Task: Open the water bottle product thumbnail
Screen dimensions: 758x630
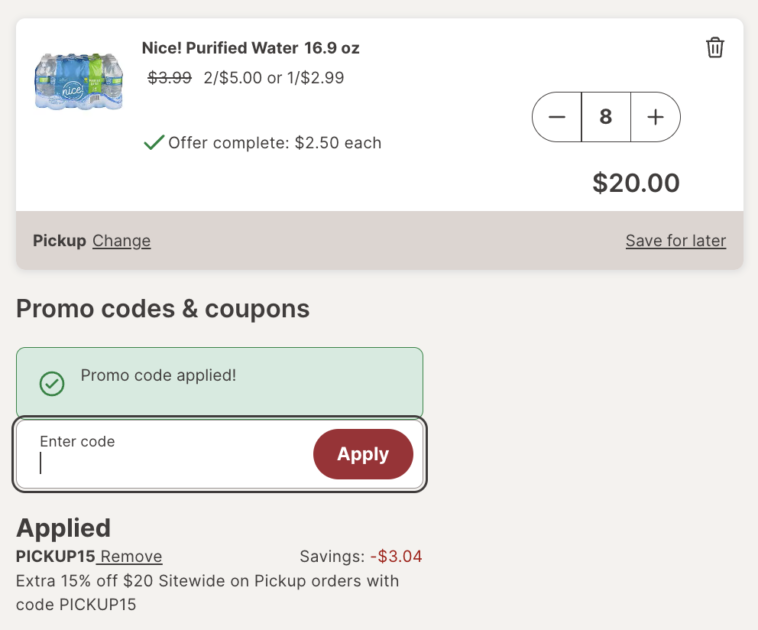Action: 79,82
